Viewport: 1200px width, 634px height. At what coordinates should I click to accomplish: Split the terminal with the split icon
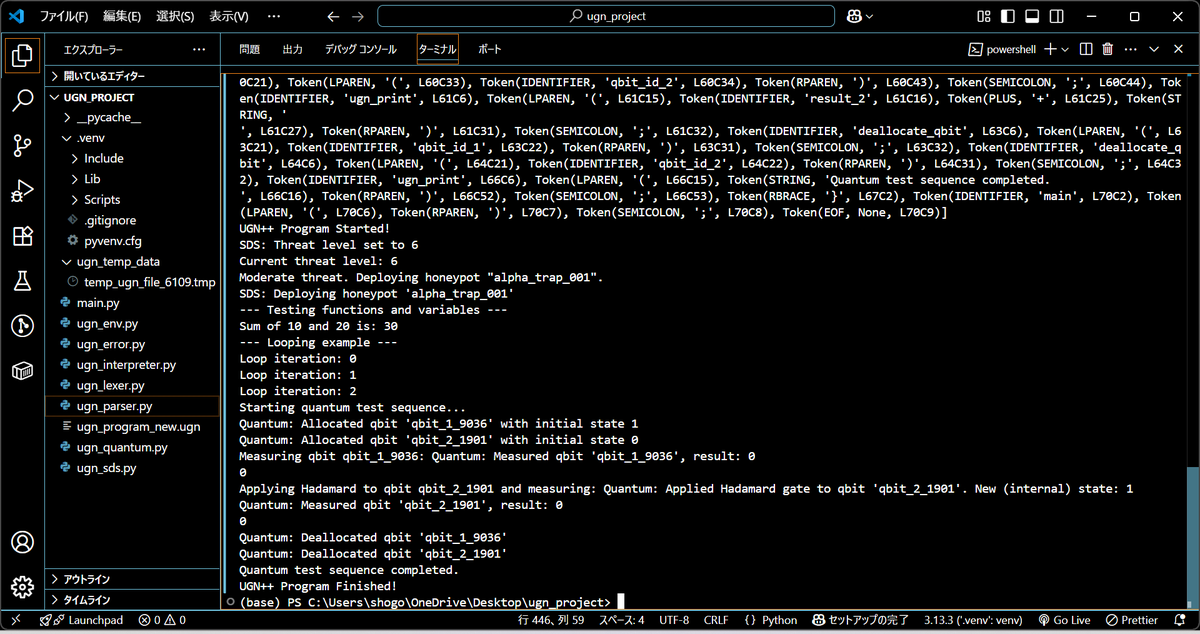[1085, 49]
